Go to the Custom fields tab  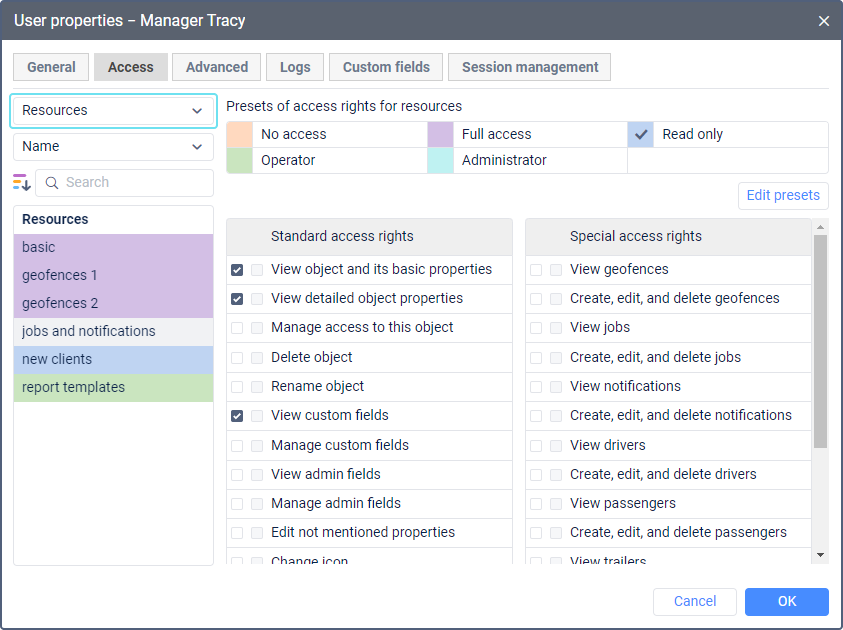386,67
